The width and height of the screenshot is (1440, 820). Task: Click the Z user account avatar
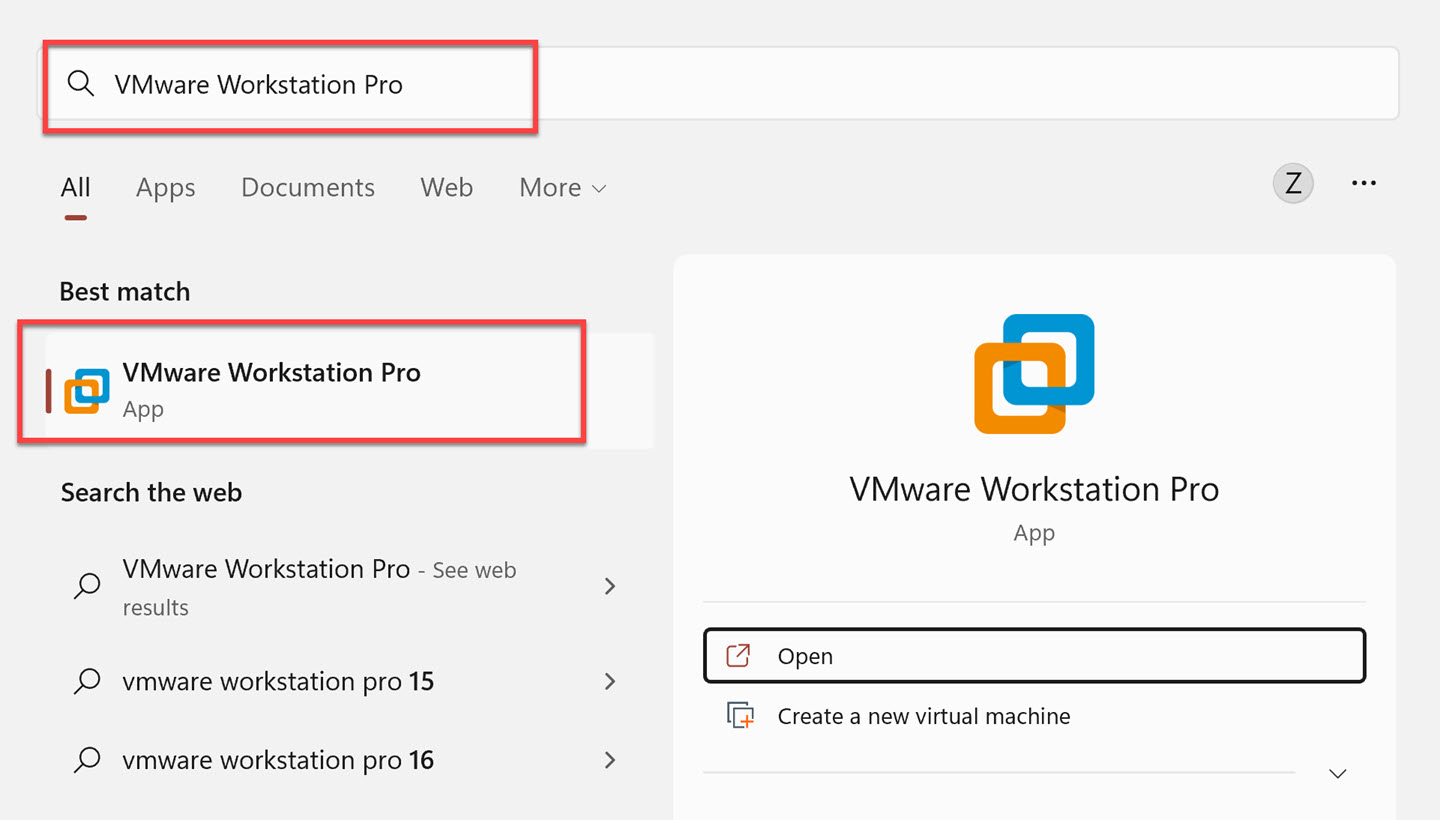[x=1293, y=184]
